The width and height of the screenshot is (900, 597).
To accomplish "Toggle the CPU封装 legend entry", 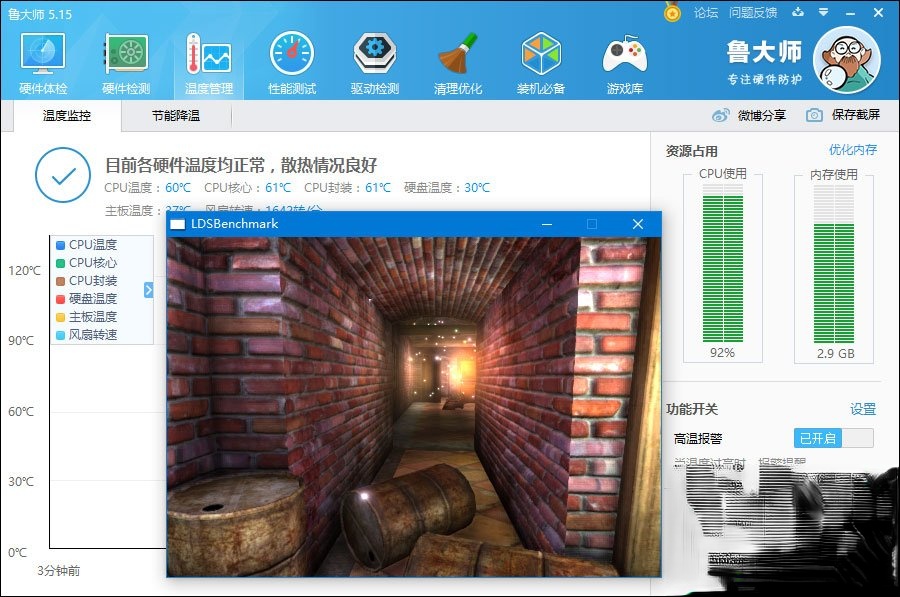I will pos(87,281).
